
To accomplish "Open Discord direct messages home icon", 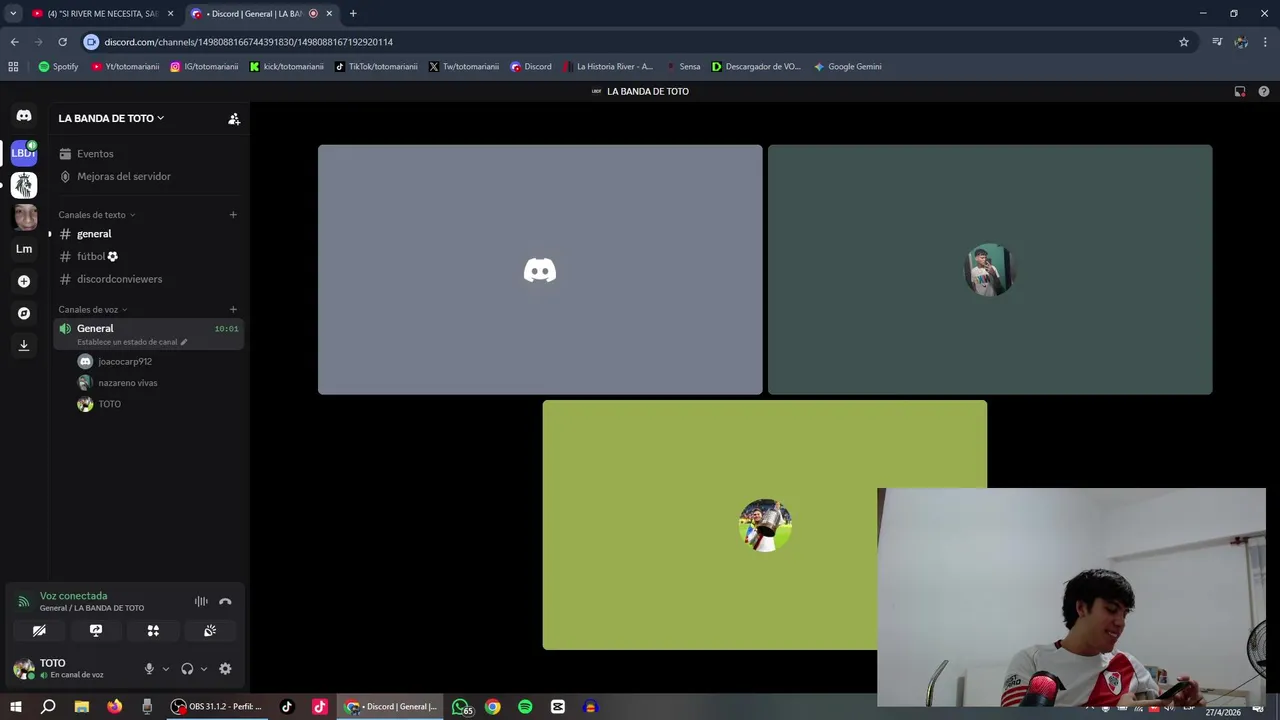I will (x=24, y=116).
